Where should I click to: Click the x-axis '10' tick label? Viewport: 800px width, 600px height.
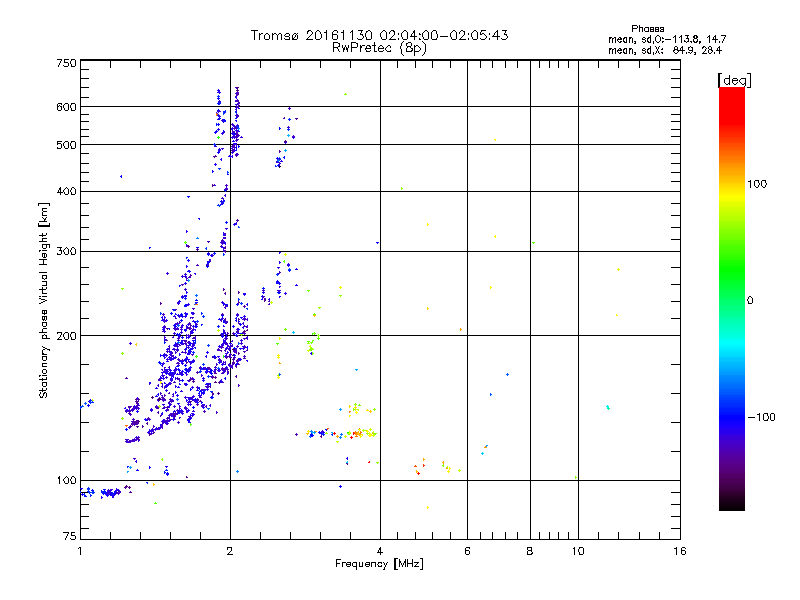[578, 551]
